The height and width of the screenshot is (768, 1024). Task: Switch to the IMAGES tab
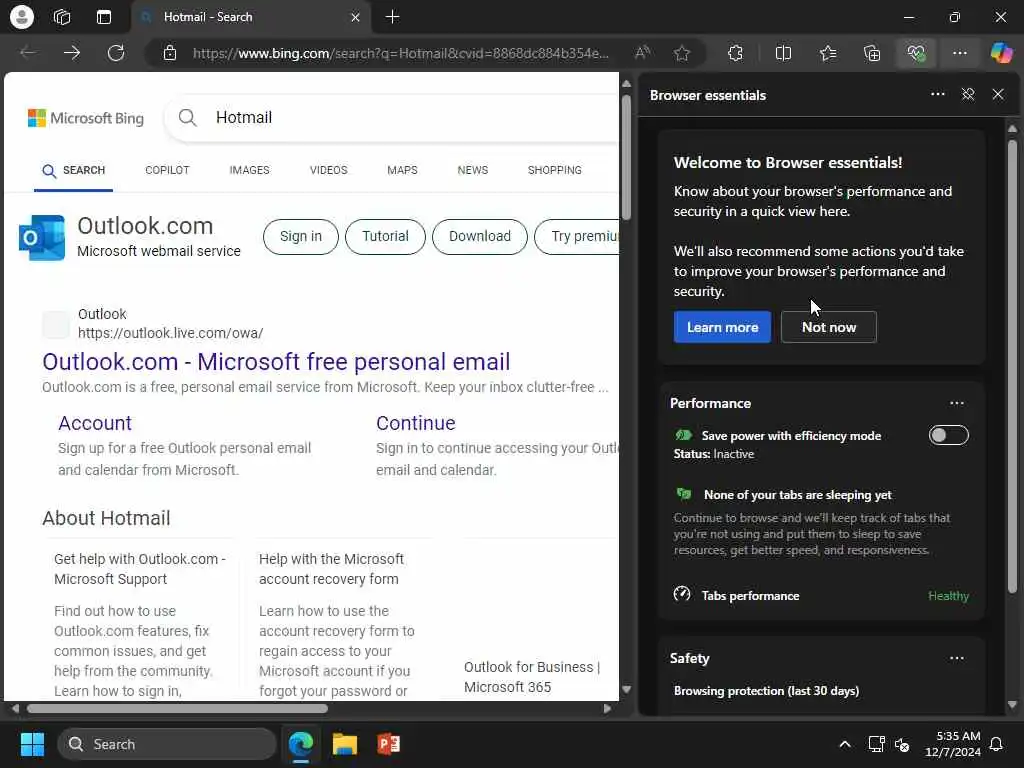(x=249, y=170)
